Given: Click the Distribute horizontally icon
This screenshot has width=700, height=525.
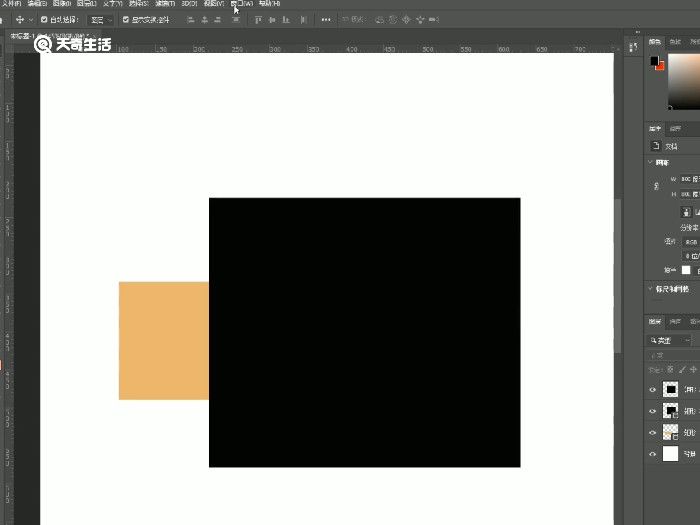Looking at the screenshot, I should click(x=304, y=20).
